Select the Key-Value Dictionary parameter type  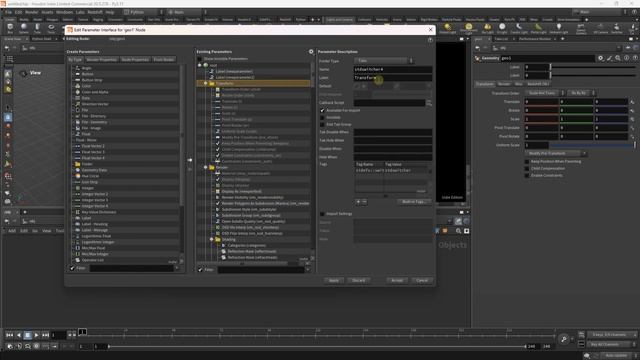coord(99,212)
